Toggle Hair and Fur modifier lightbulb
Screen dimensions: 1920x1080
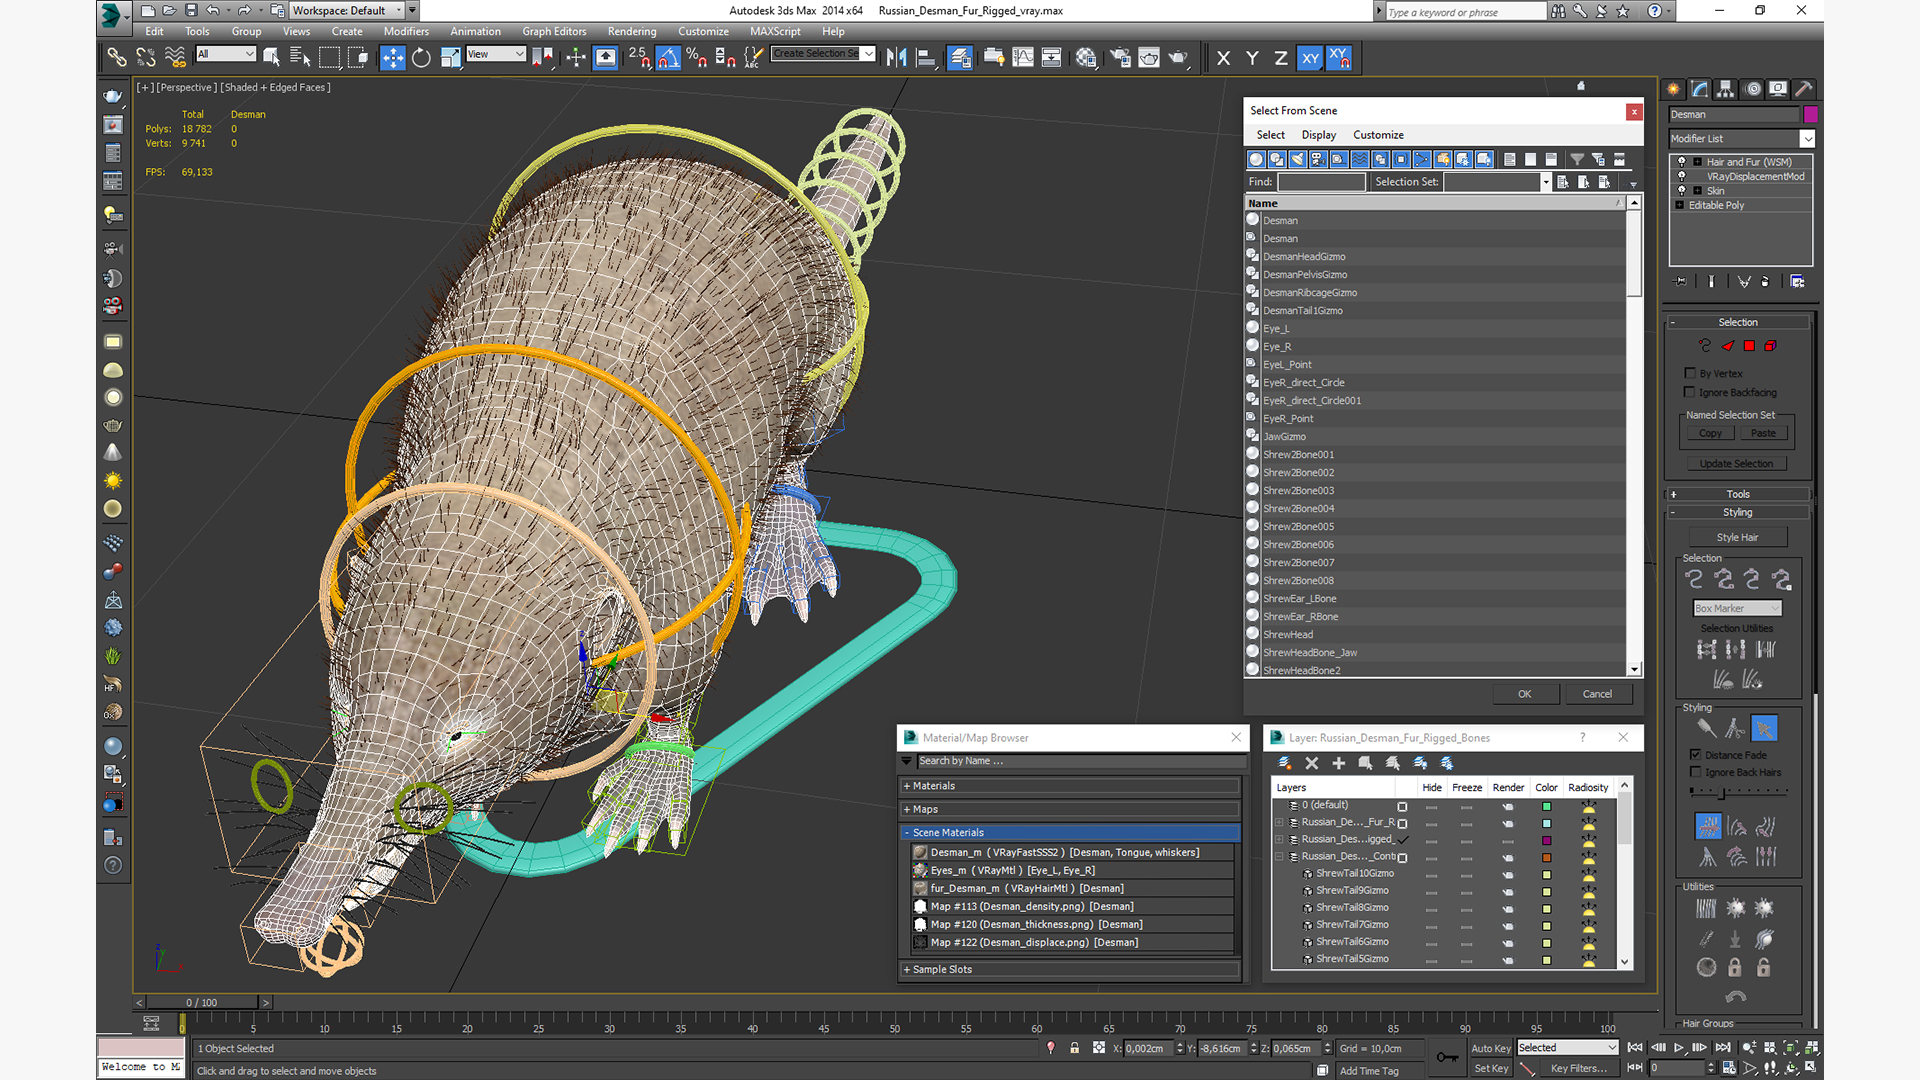click(1682, 162)
